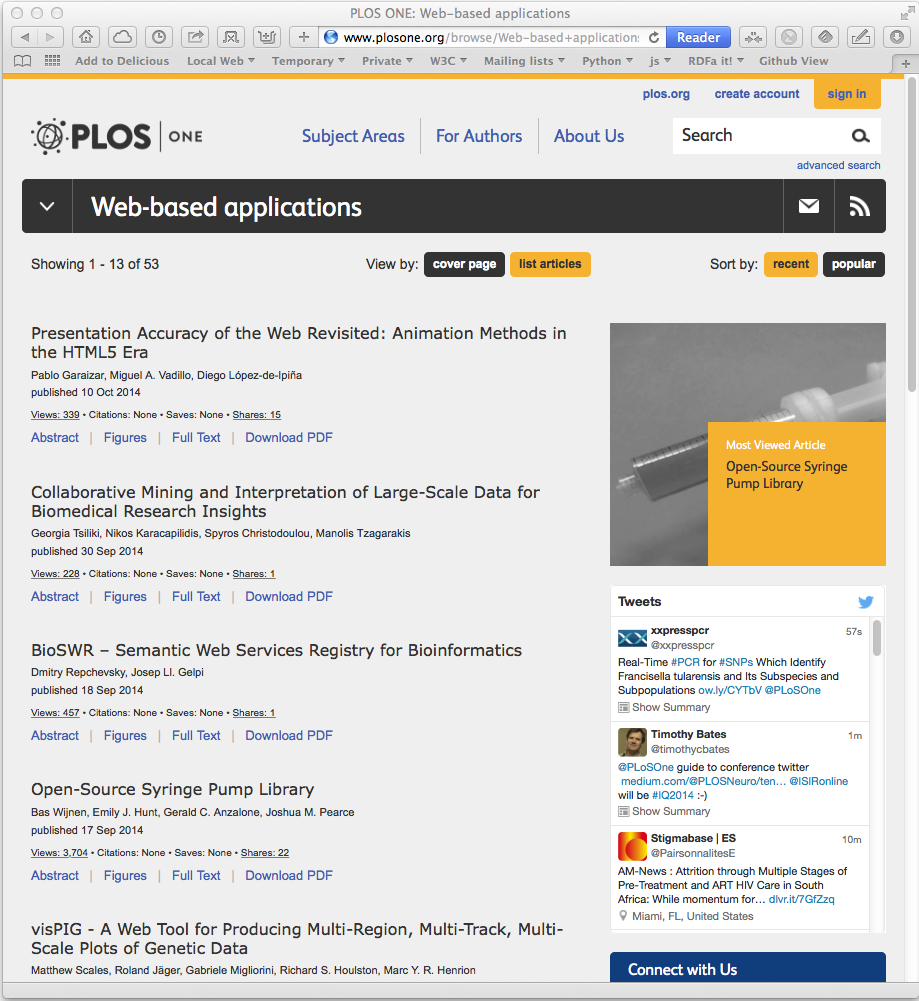Click the RSS feed icon
This screenshot has width=919, height=1001.
pos(859,206)
